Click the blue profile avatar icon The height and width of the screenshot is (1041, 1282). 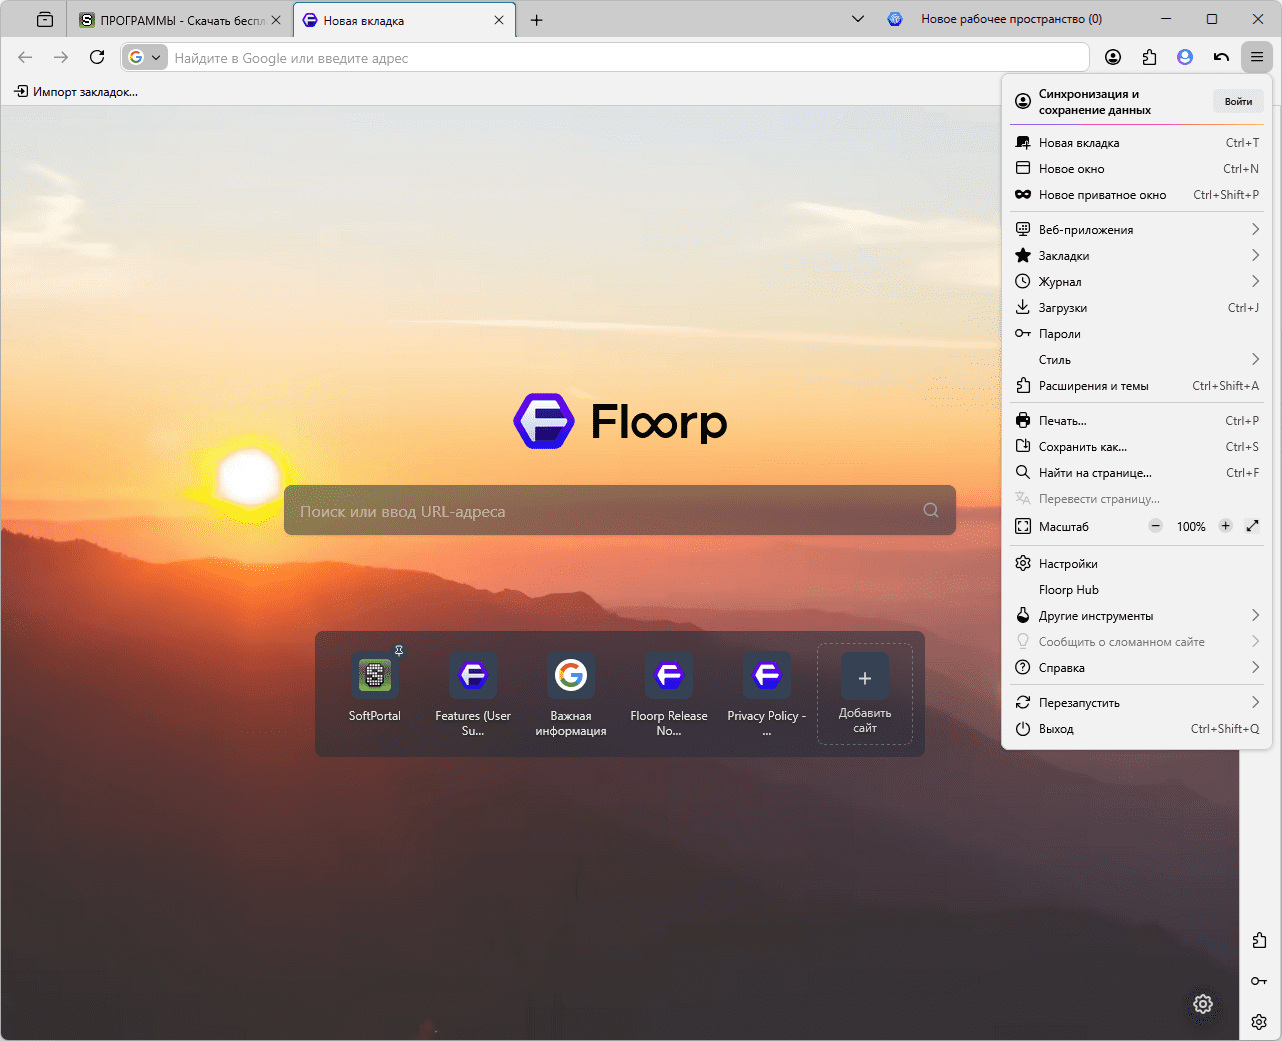pos(1185,58)
